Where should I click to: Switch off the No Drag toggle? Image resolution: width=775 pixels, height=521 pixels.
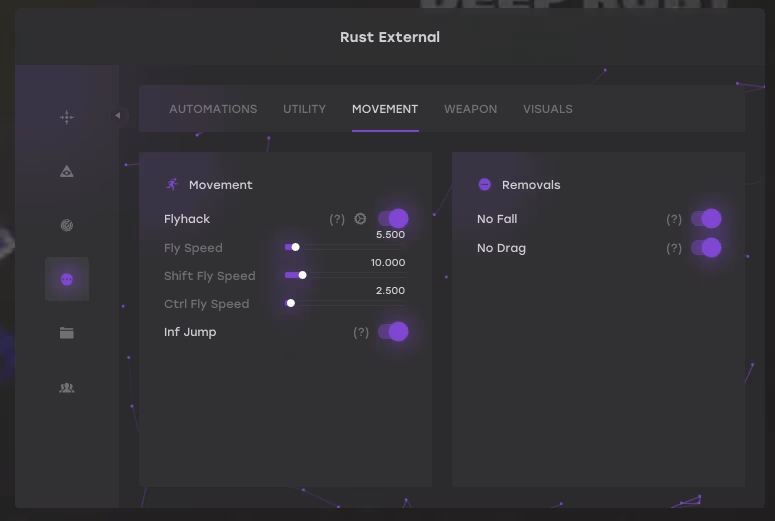[706, 248]
